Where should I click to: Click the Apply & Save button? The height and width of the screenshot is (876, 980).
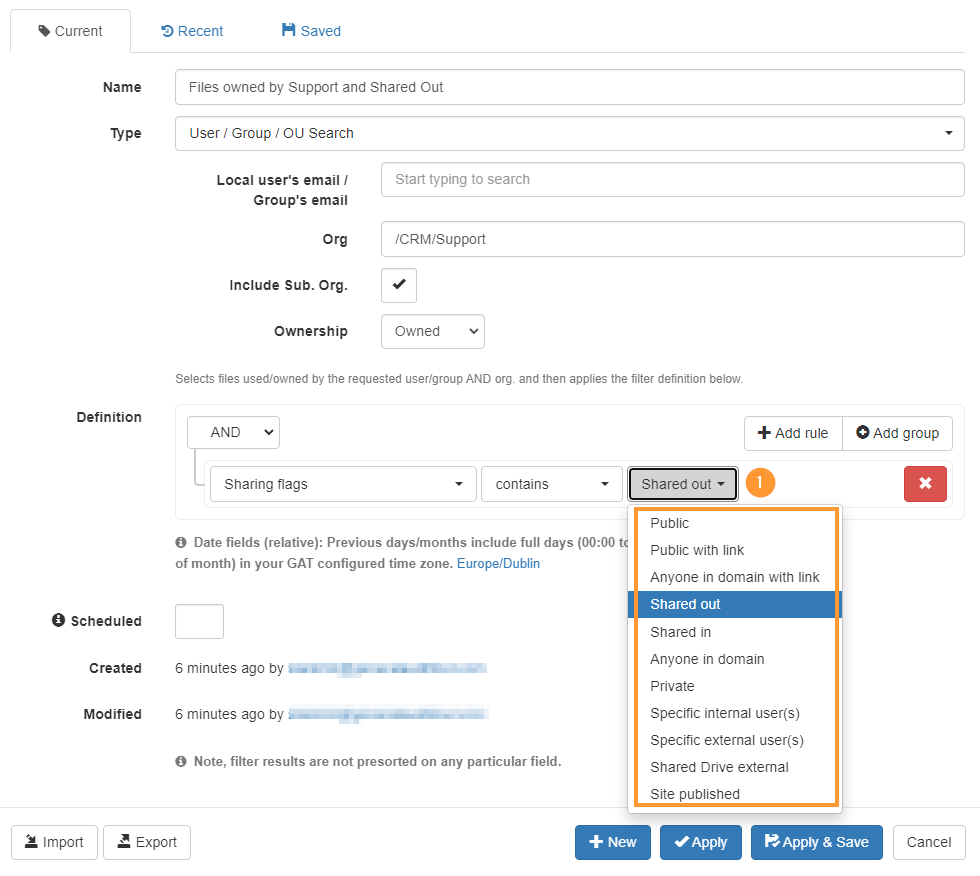pos(817,842)
